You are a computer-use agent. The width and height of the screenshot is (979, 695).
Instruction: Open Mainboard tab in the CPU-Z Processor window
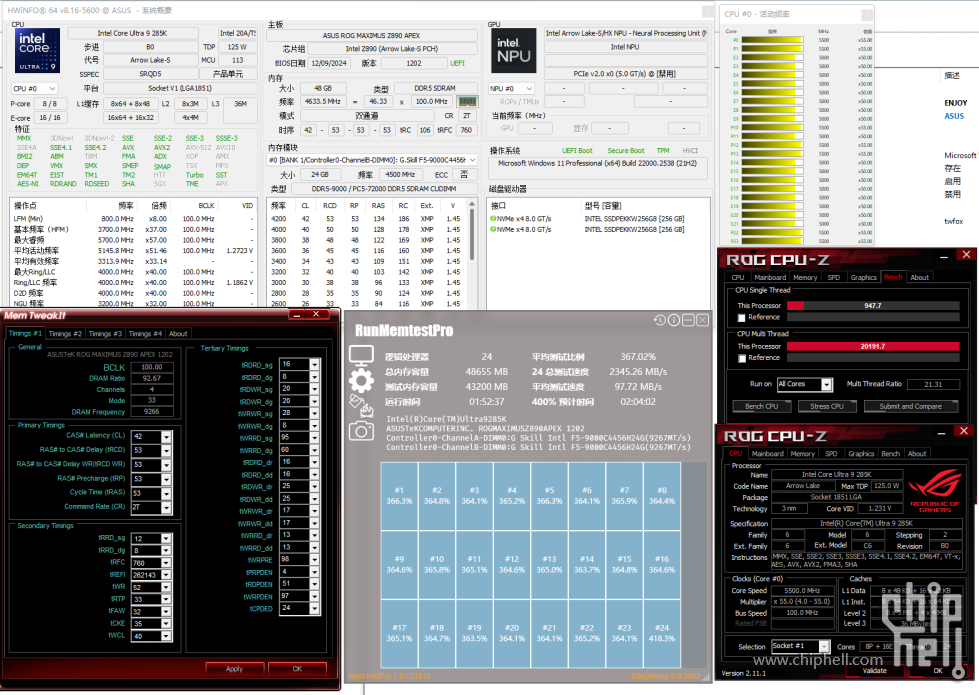[767, 454]
